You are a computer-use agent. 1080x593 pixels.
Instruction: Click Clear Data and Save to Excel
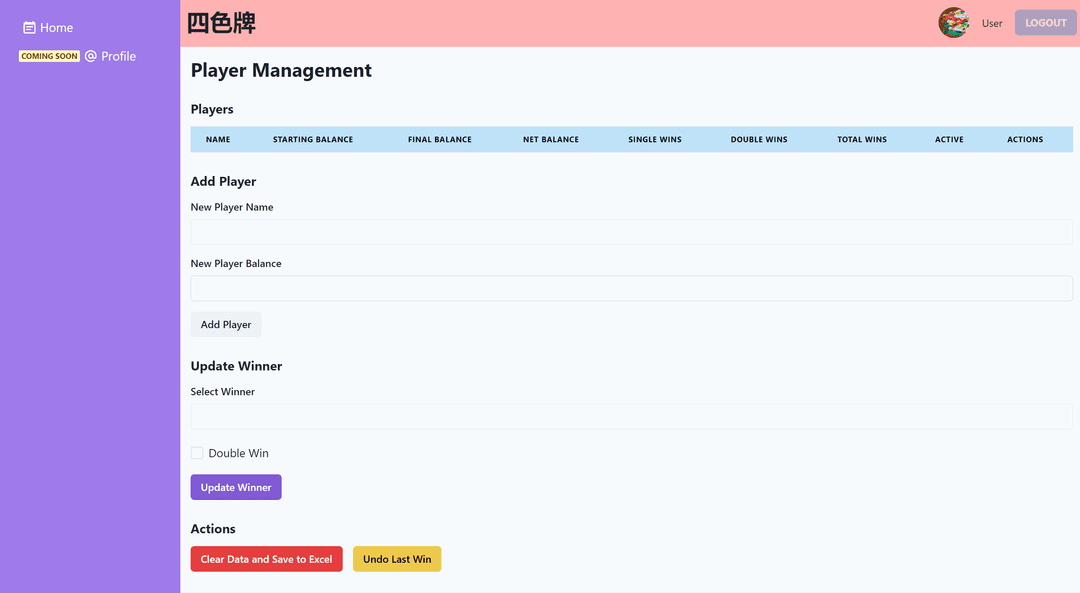click(x=266, y=559)
